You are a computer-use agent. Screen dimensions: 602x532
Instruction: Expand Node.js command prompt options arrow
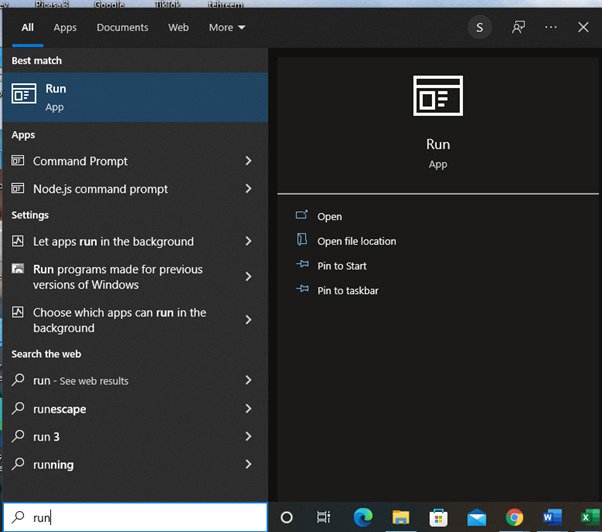[248, 189]
